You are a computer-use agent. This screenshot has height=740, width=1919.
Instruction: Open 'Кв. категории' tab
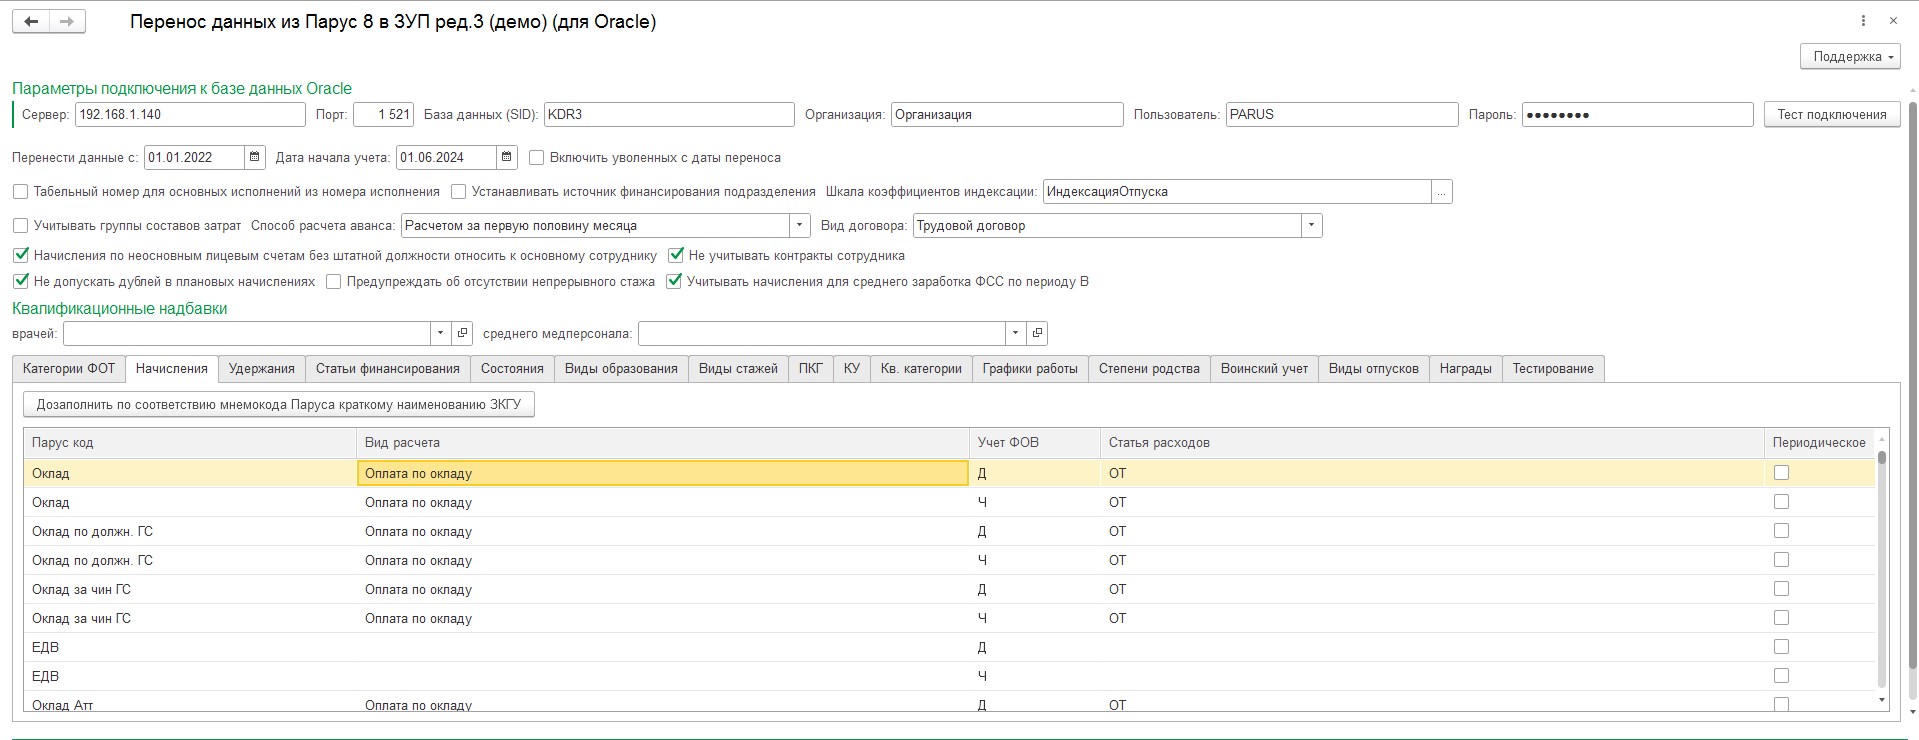(921, 369)
